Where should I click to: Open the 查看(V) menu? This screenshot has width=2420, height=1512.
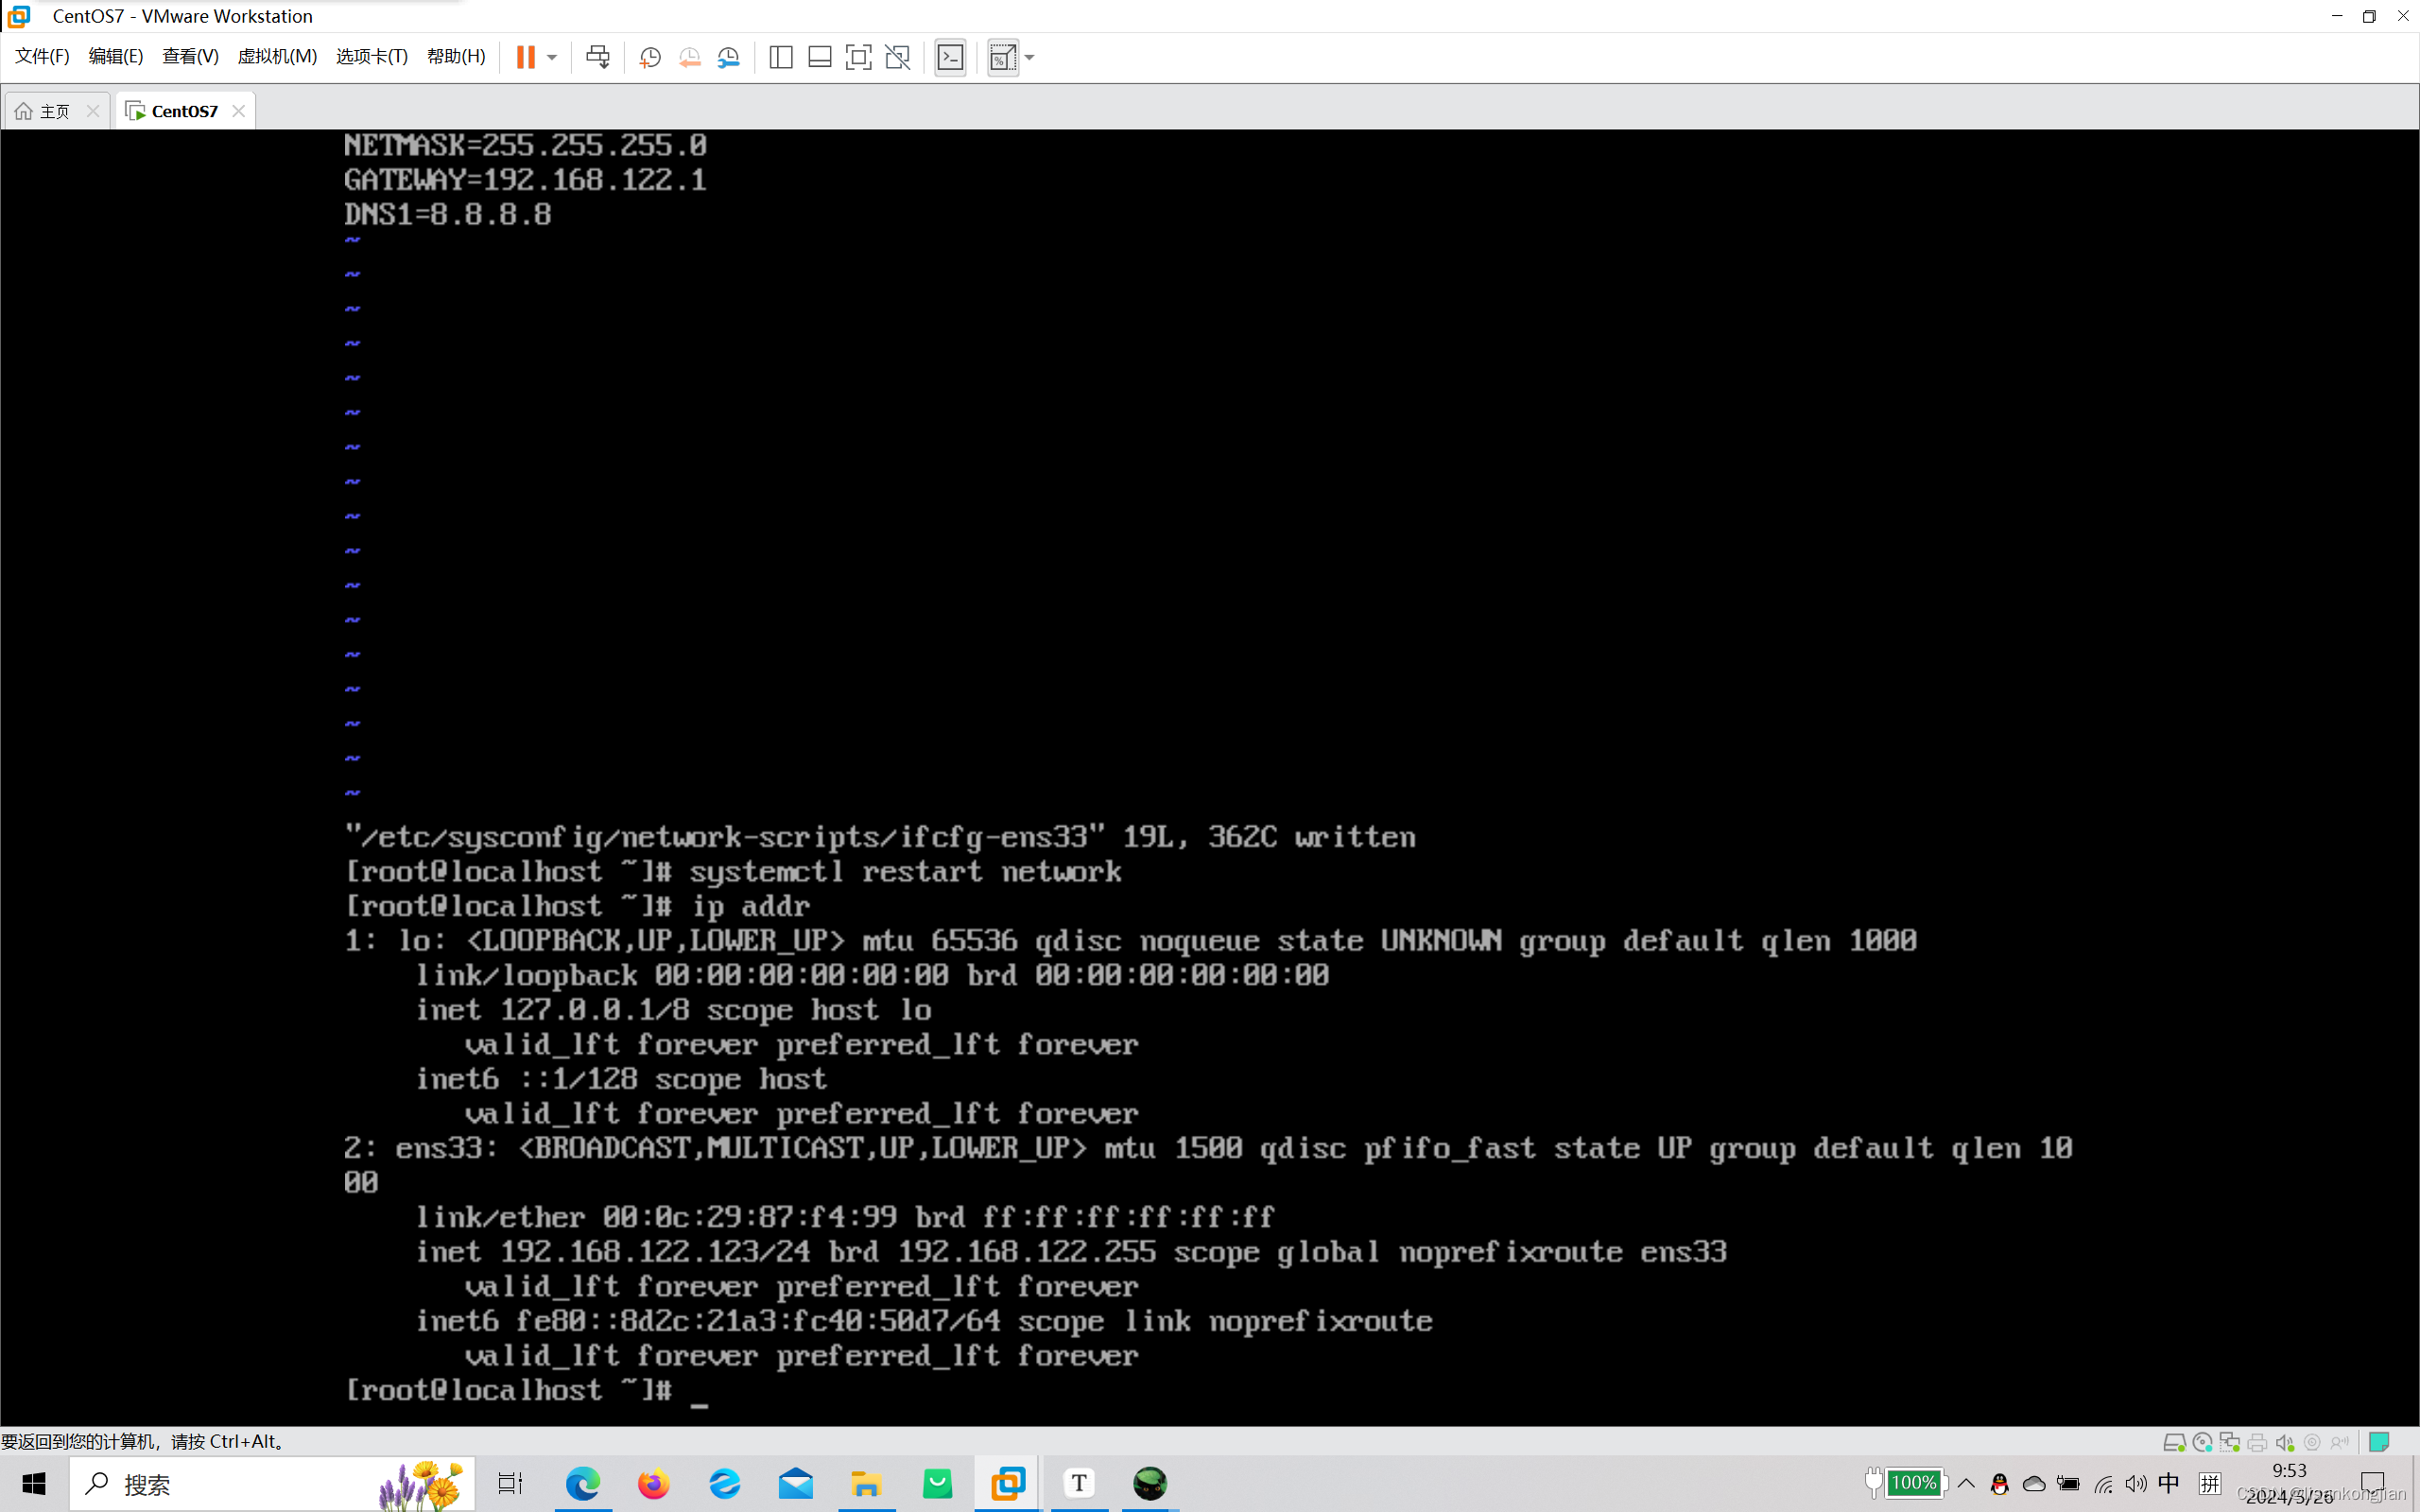click(190, 56)
